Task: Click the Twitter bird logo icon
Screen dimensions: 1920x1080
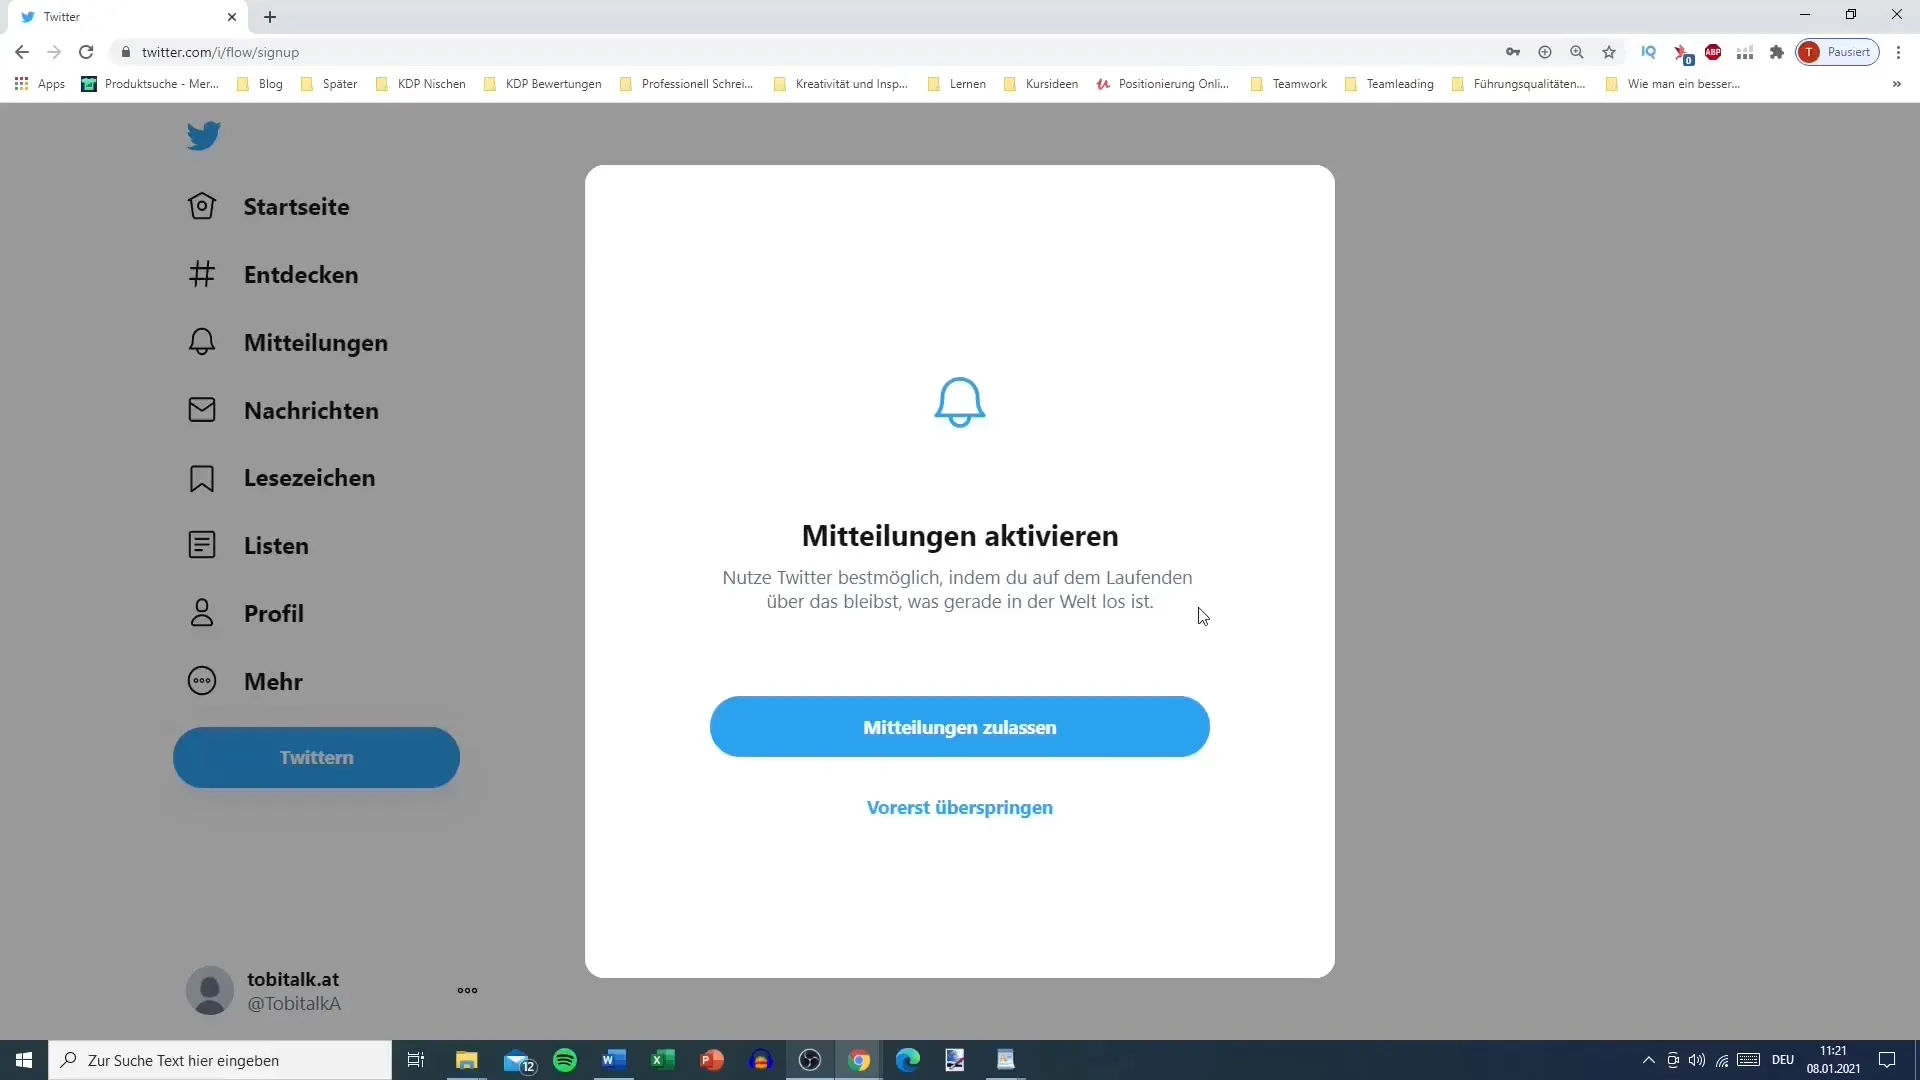Action: click(202, 137)
